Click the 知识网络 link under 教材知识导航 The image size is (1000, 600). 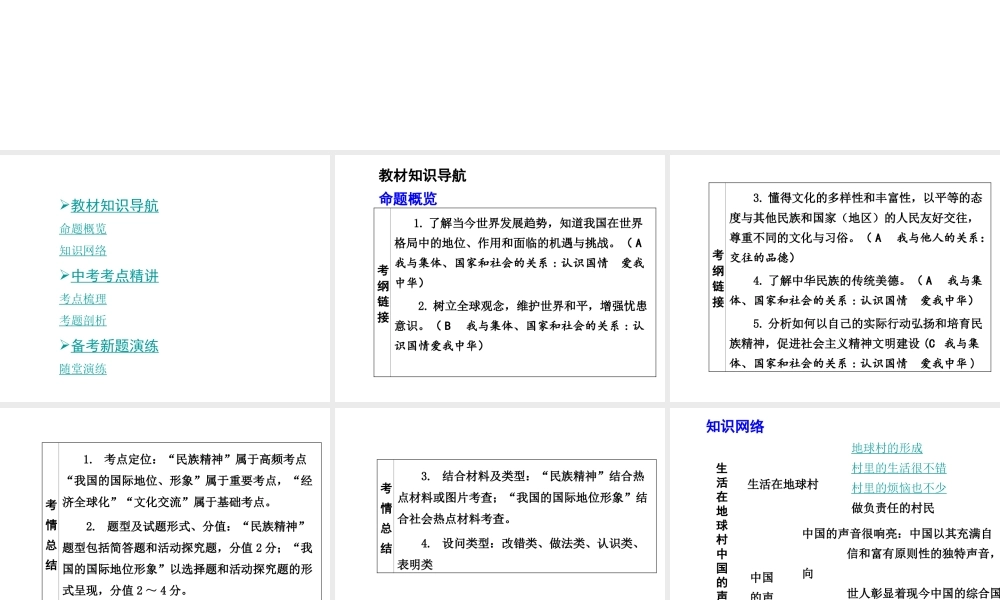[83, 250]
